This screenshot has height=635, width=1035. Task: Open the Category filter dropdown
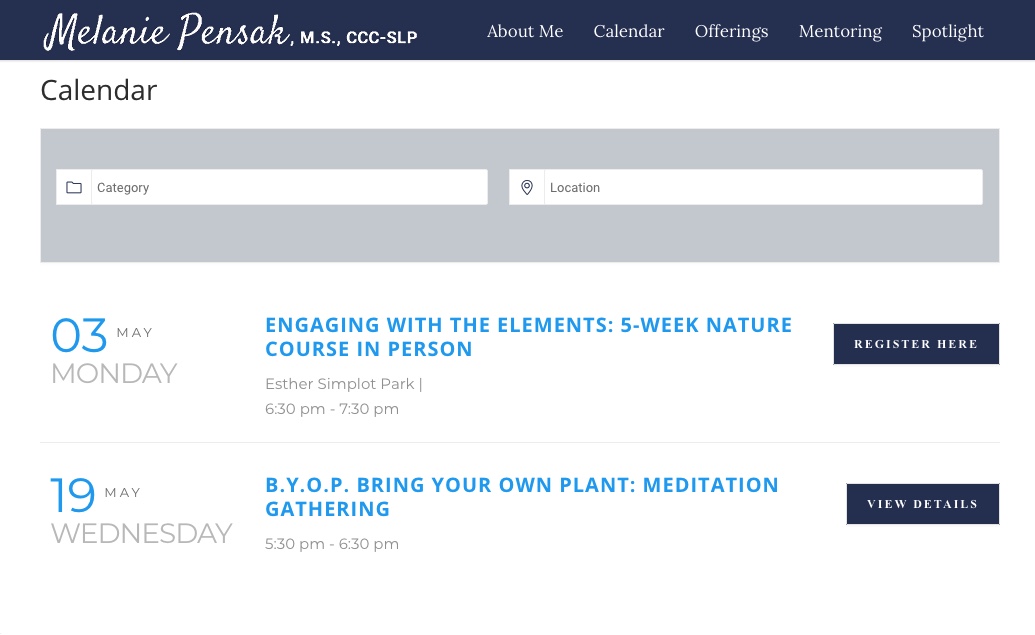pyautogui.click(x=272, y=187)
